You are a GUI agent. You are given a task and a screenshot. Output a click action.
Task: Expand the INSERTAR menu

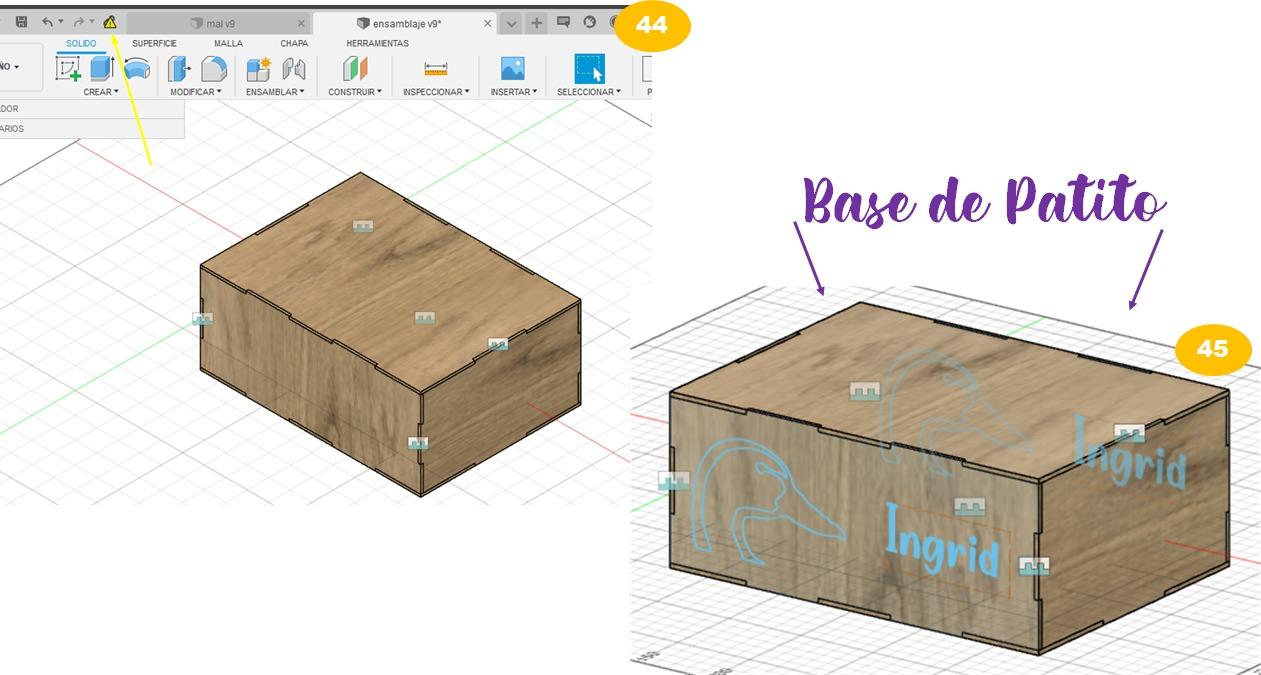click(x=514, y=92)
